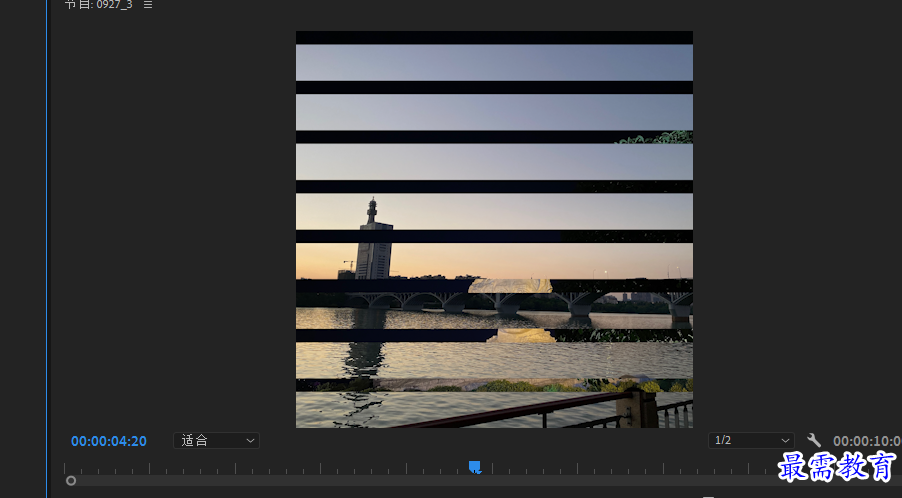Screen dimensions: 902x498
Task: Open the Program monitor panel menu icon
Action: point(148,5)
